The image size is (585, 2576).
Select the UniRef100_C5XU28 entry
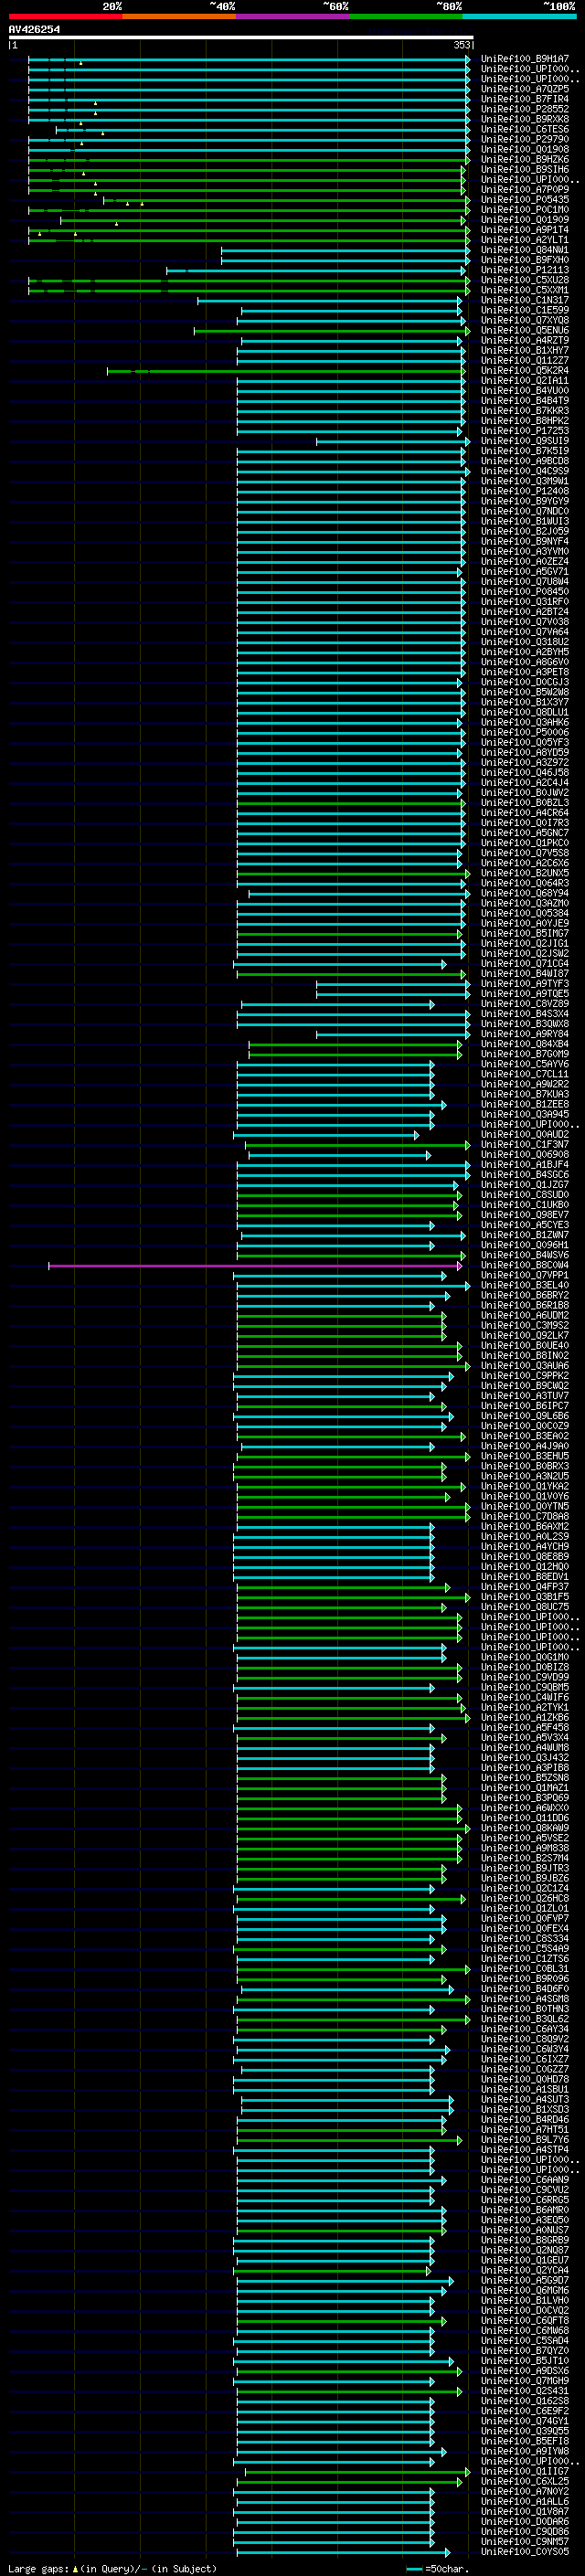click(x=525, y=280)
